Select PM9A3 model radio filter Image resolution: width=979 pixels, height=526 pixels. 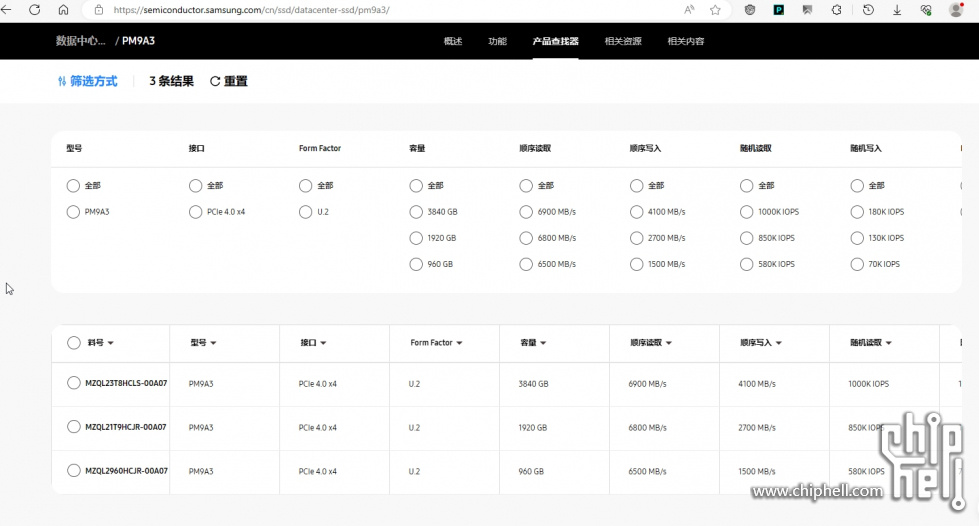click(x=73, y=212)
